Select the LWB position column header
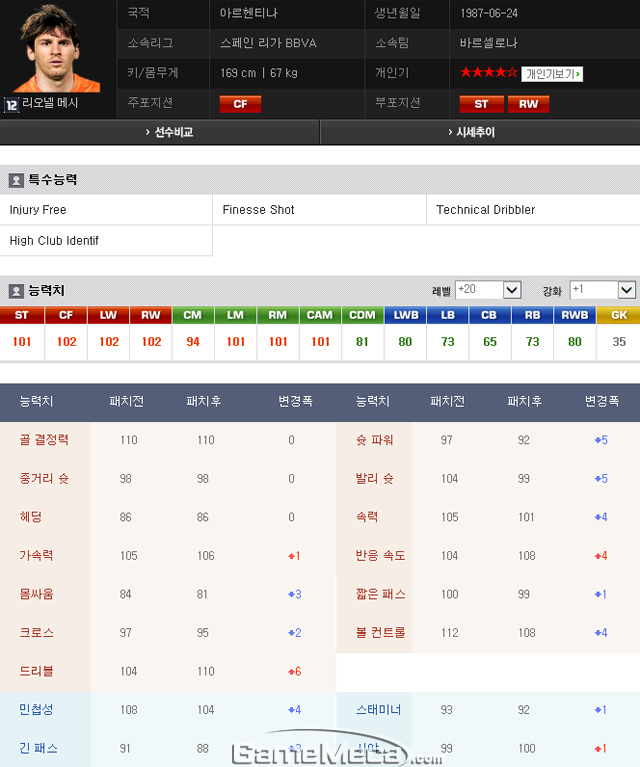 coord(405,315)
